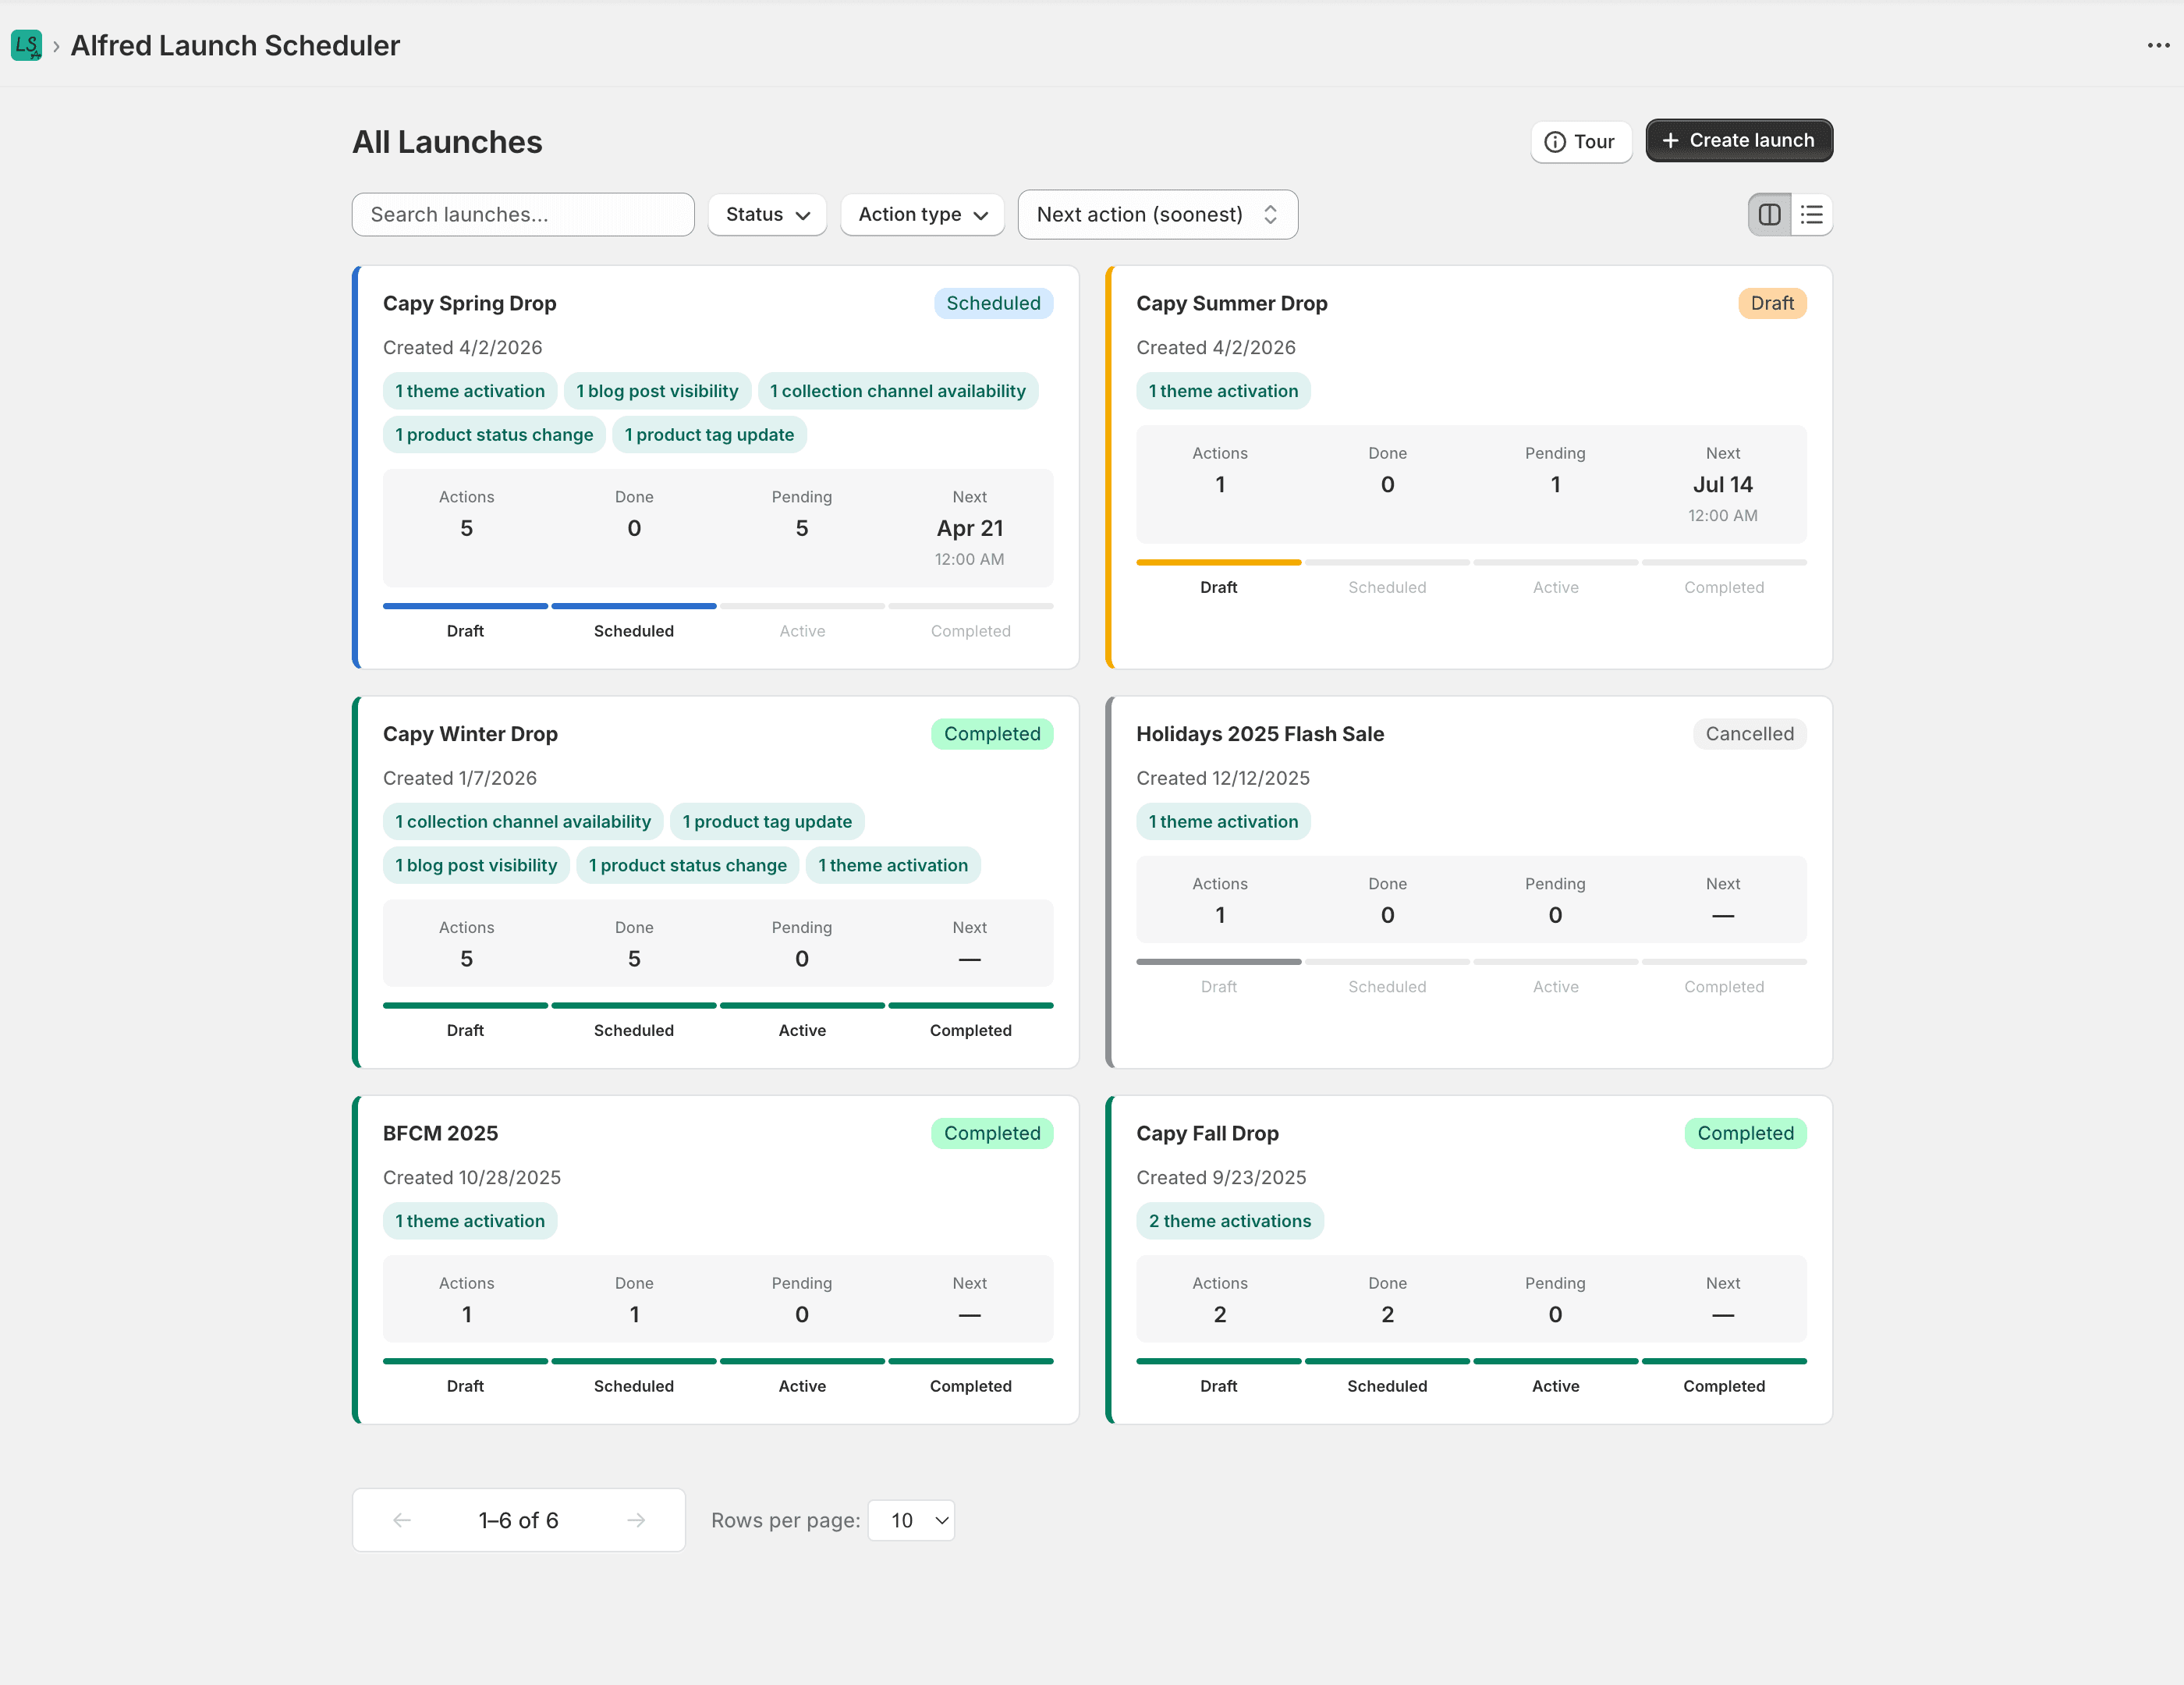Select the Alfred Launch Scheduler breadcrumb
Screen dimensions: 2184x1685
235,45
